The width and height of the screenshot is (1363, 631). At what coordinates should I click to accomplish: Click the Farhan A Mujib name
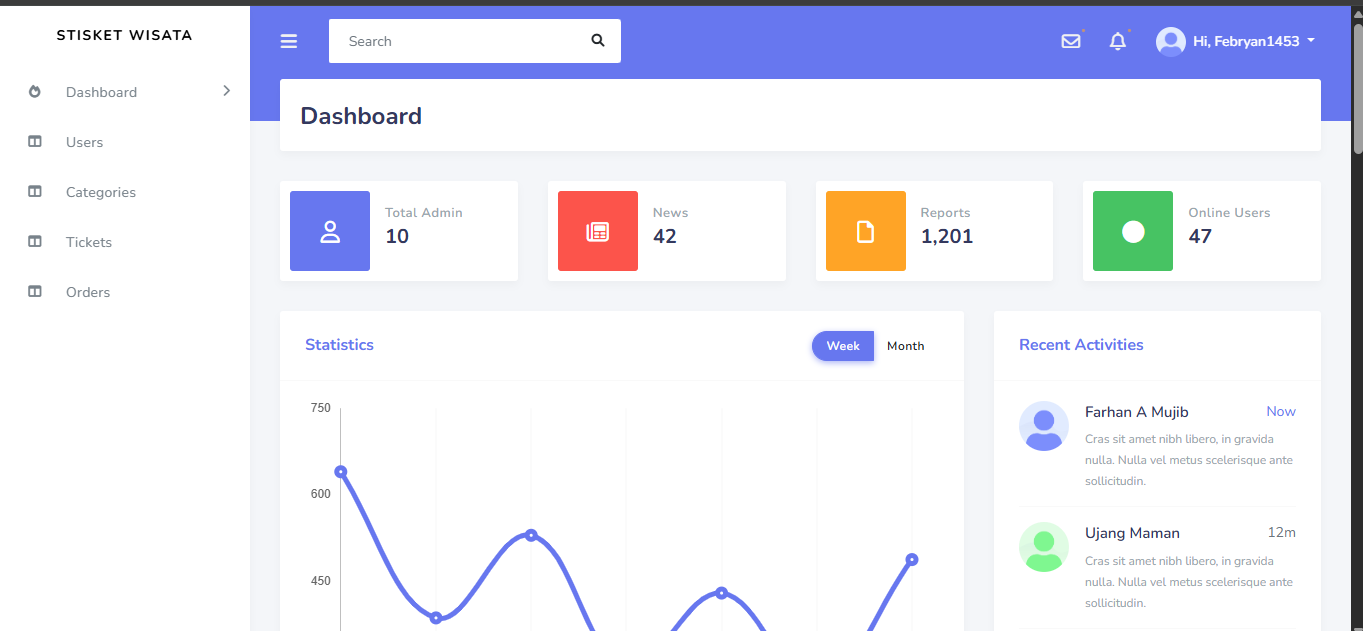point(1136,412)
